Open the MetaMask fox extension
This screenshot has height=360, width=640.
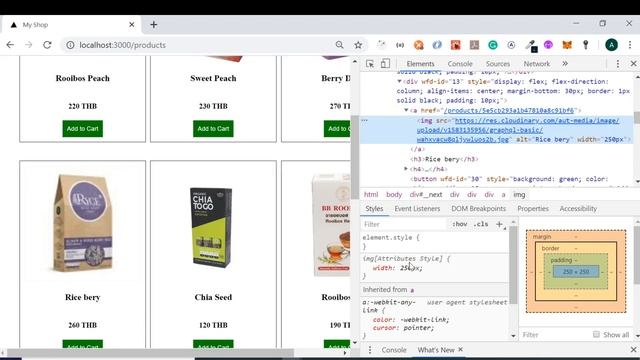click(x=567, y=45)
